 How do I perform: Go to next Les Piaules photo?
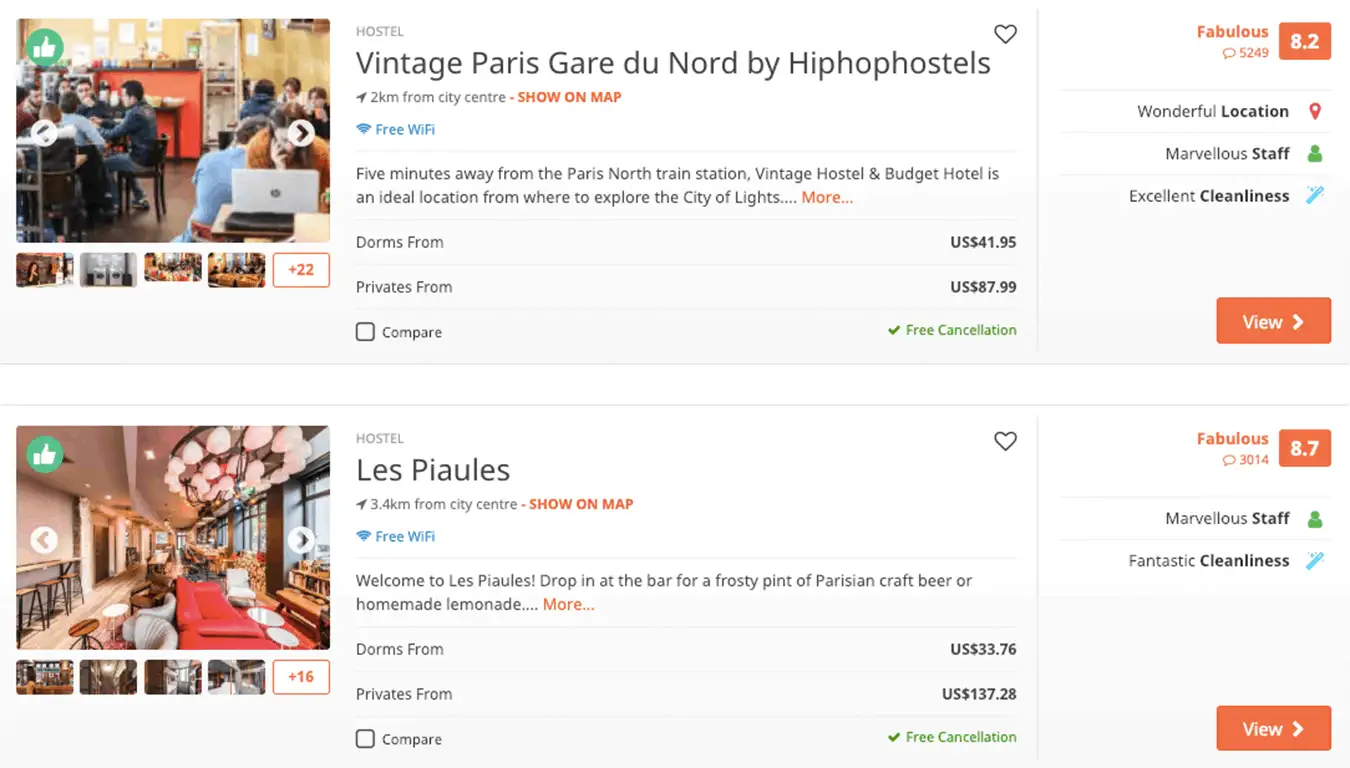point(301,540)
